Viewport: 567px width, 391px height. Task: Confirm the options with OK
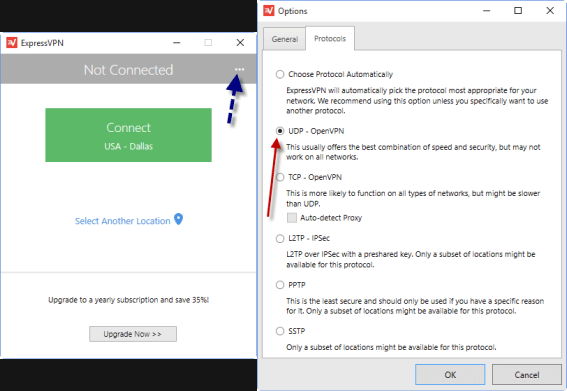(x=450, y=374)
